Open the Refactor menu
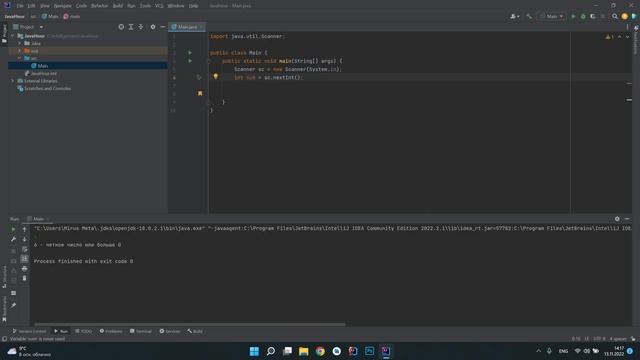This screenshot has height=360, width=640. click(99, 6)
